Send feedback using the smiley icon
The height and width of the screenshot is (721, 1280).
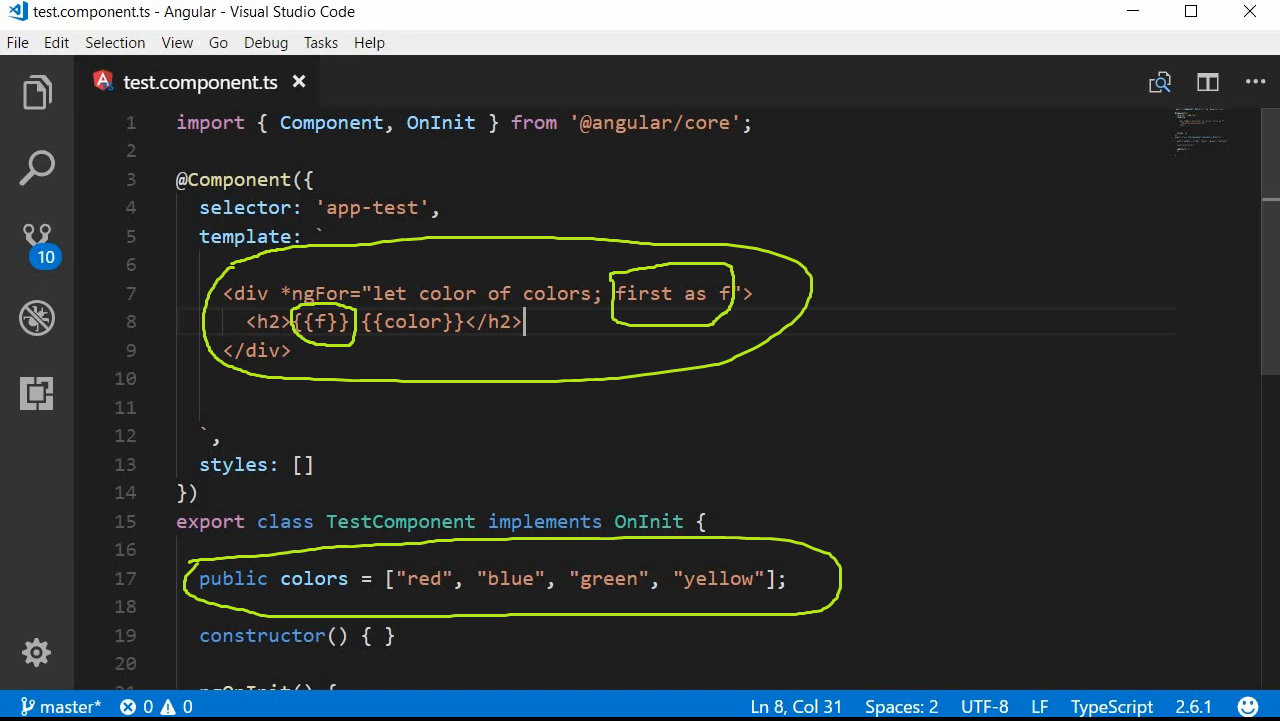pyautogui.click(x=1247, y=706)
